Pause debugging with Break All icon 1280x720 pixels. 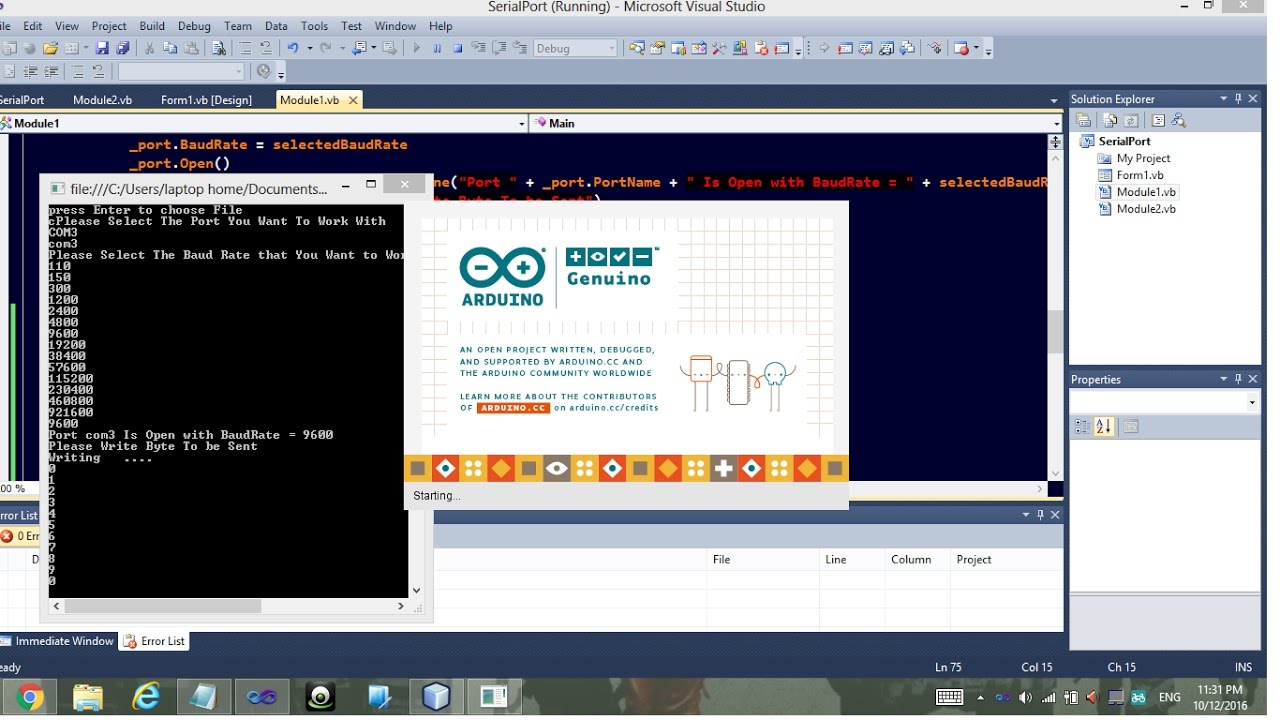pos(437,48)
